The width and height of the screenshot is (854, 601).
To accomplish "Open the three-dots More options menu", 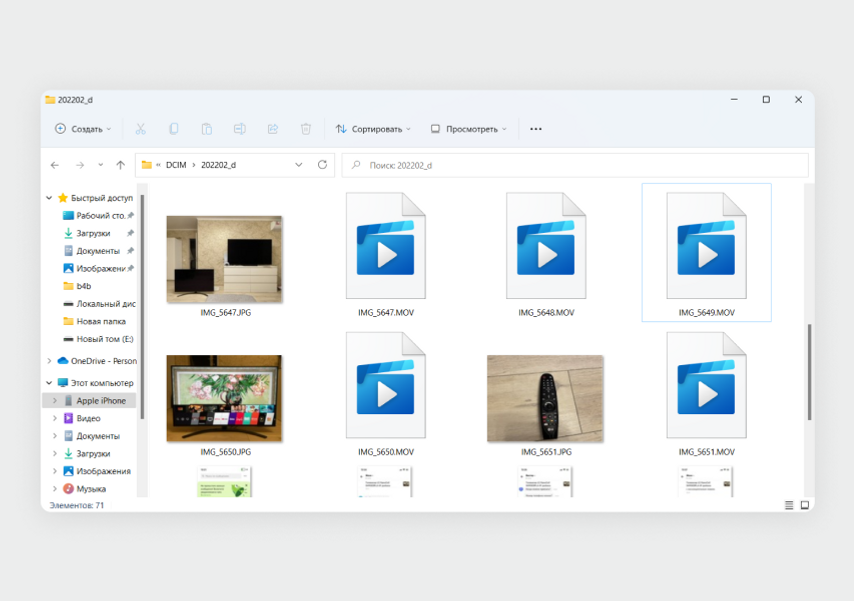I will (x=536, y=129).
